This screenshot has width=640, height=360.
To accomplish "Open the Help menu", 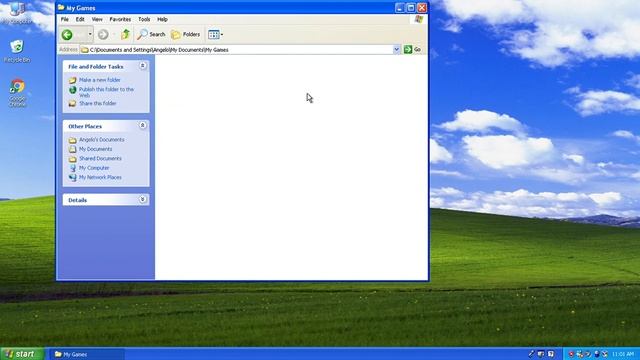I will (x=162, y=19).
